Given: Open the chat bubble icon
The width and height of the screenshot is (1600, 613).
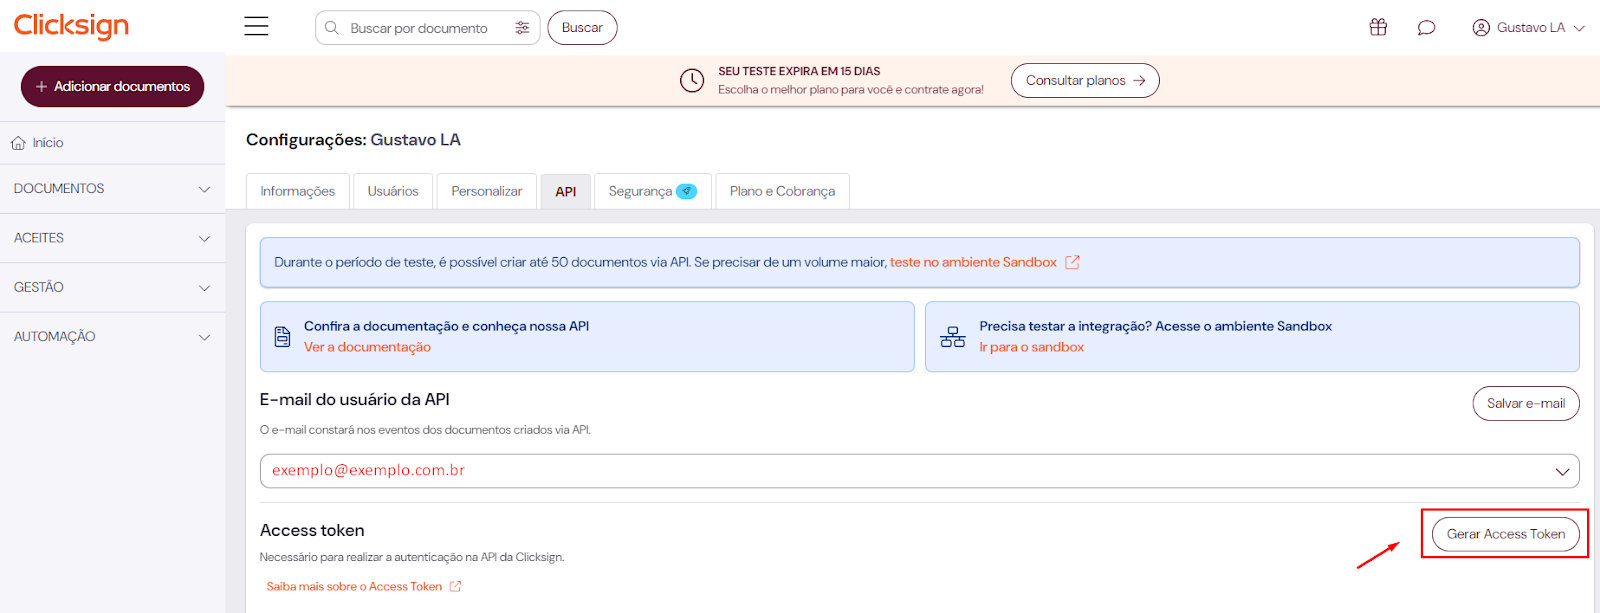Looking at the screenshot, I should (1426, 27).
